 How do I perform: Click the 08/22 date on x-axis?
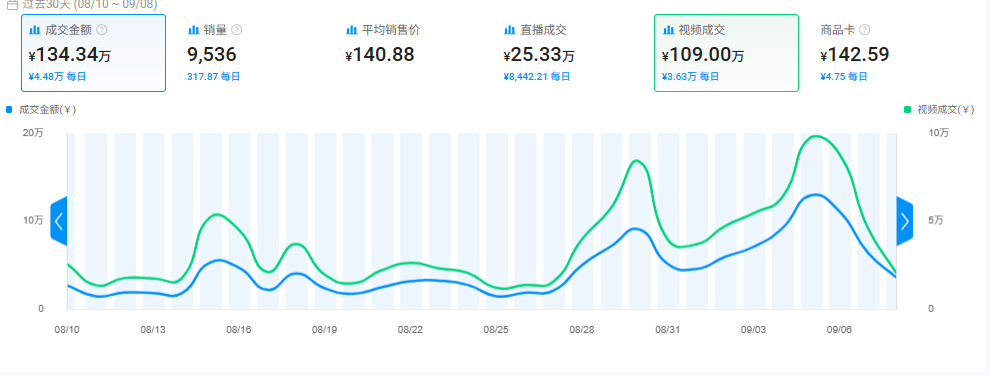pyautogui.click(x=410, y=330)
